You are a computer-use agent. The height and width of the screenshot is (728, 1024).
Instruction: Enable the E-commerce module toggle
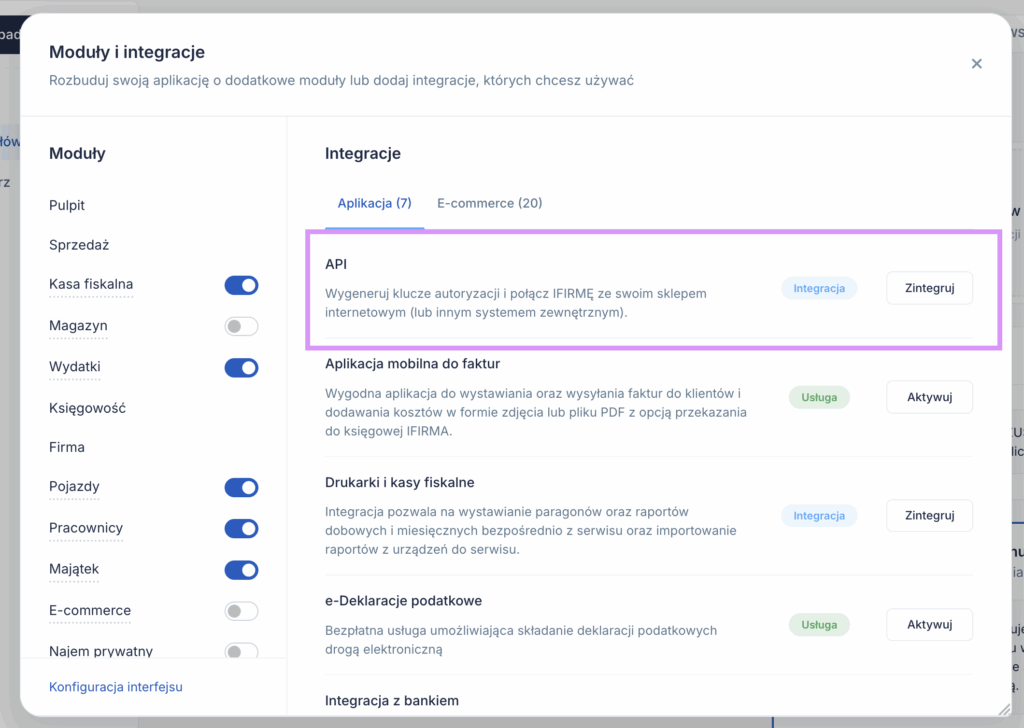[241, 611]
